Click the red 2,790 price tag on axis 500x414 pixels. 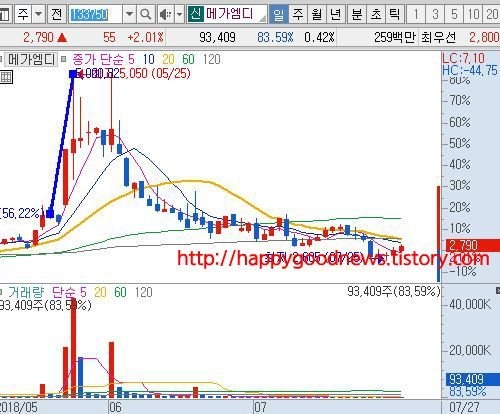pyautogui.click(x=471, y=246)
